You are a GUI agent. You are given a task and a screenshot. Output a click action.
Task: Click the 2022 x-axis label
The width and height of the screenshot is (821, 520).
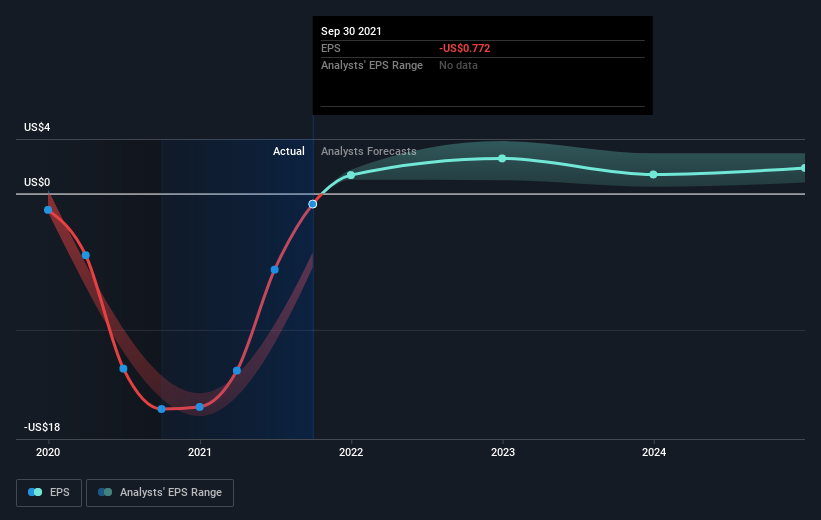click(x=351, y=452)
